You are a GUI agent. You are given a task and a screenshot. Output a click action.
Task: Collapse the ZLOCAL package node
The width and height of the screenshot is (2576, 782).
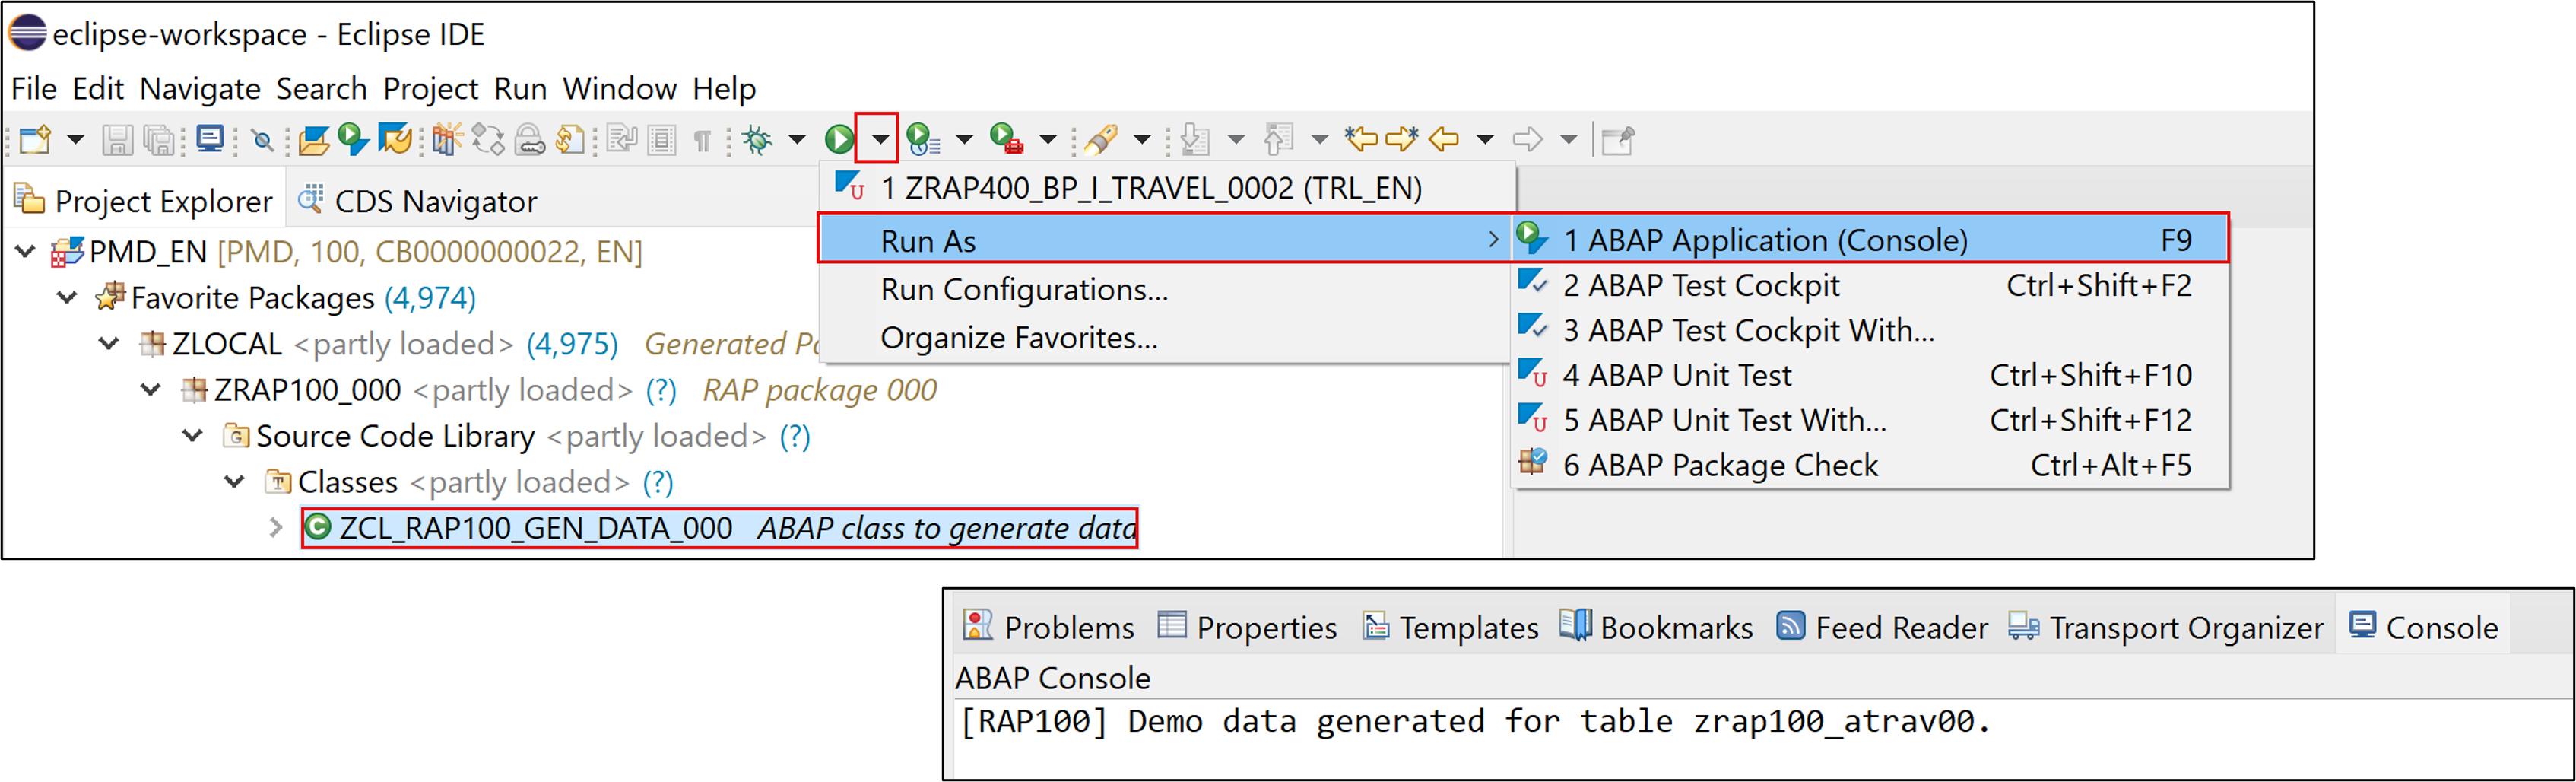109,343
